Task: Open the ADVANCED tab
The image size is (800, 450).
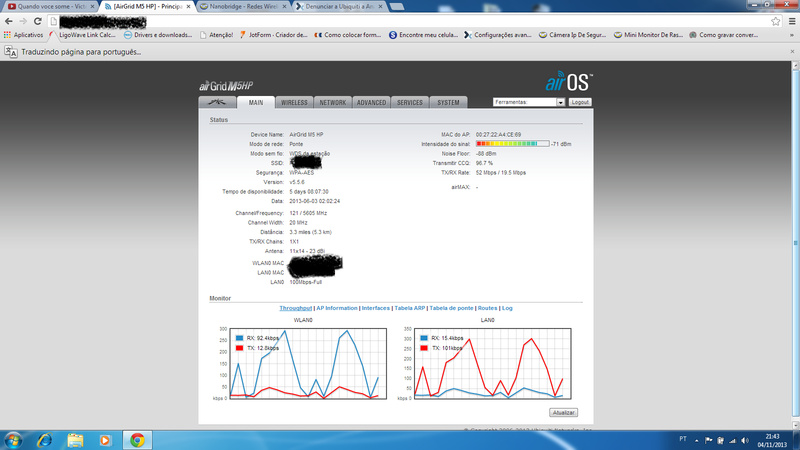Action: pos(371,102)
